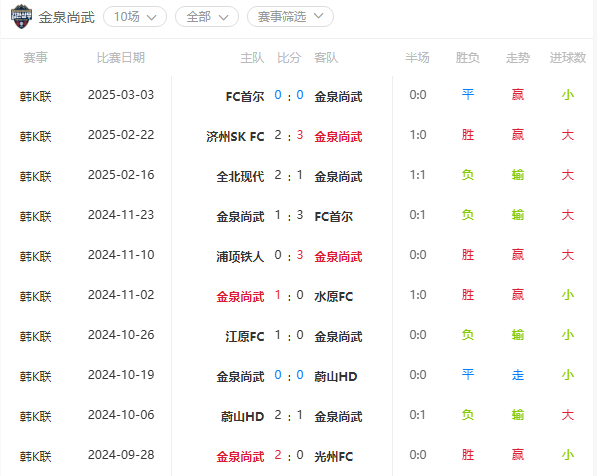Click the 全北现代 team name
Screen dimensions: 597x476
tap(240, 176)
